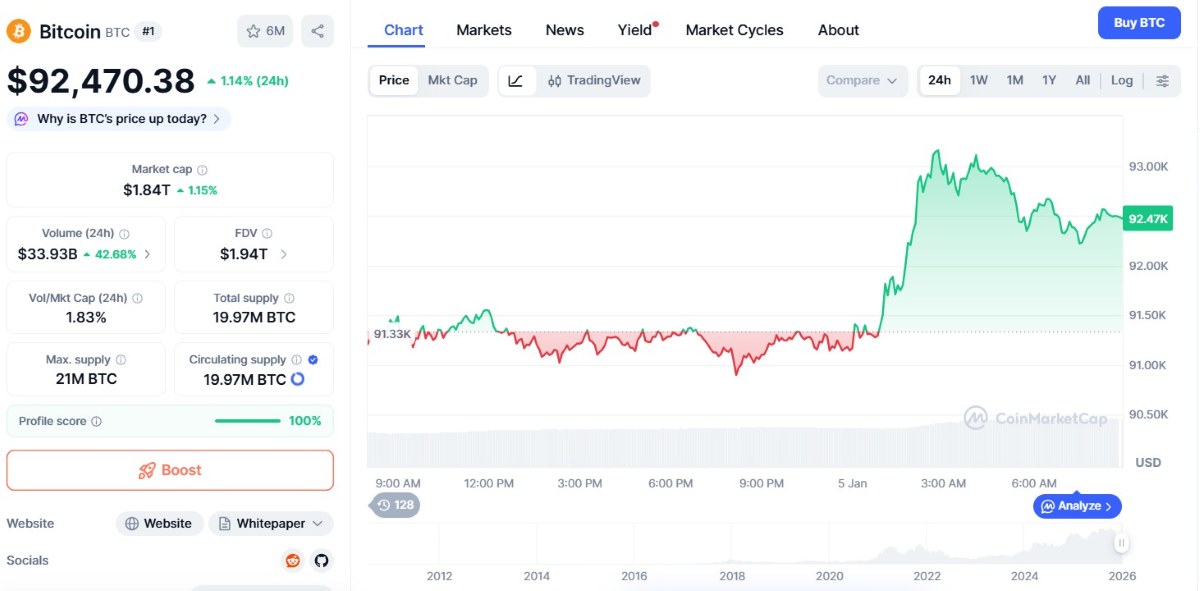Open the Website link
This screenshot has height=591, width=1200.
tap(160, 524)
